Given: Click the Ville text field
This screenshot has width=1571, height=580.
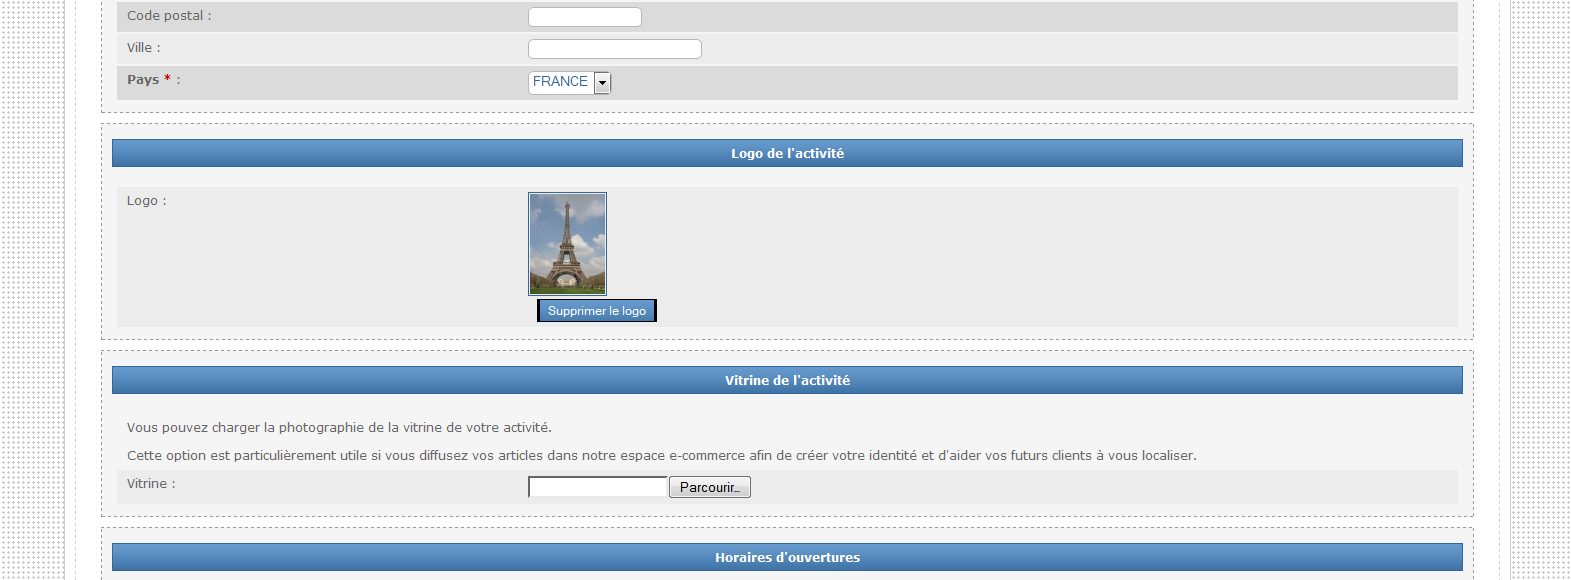Looking at the screenshot, I should 615,49.
